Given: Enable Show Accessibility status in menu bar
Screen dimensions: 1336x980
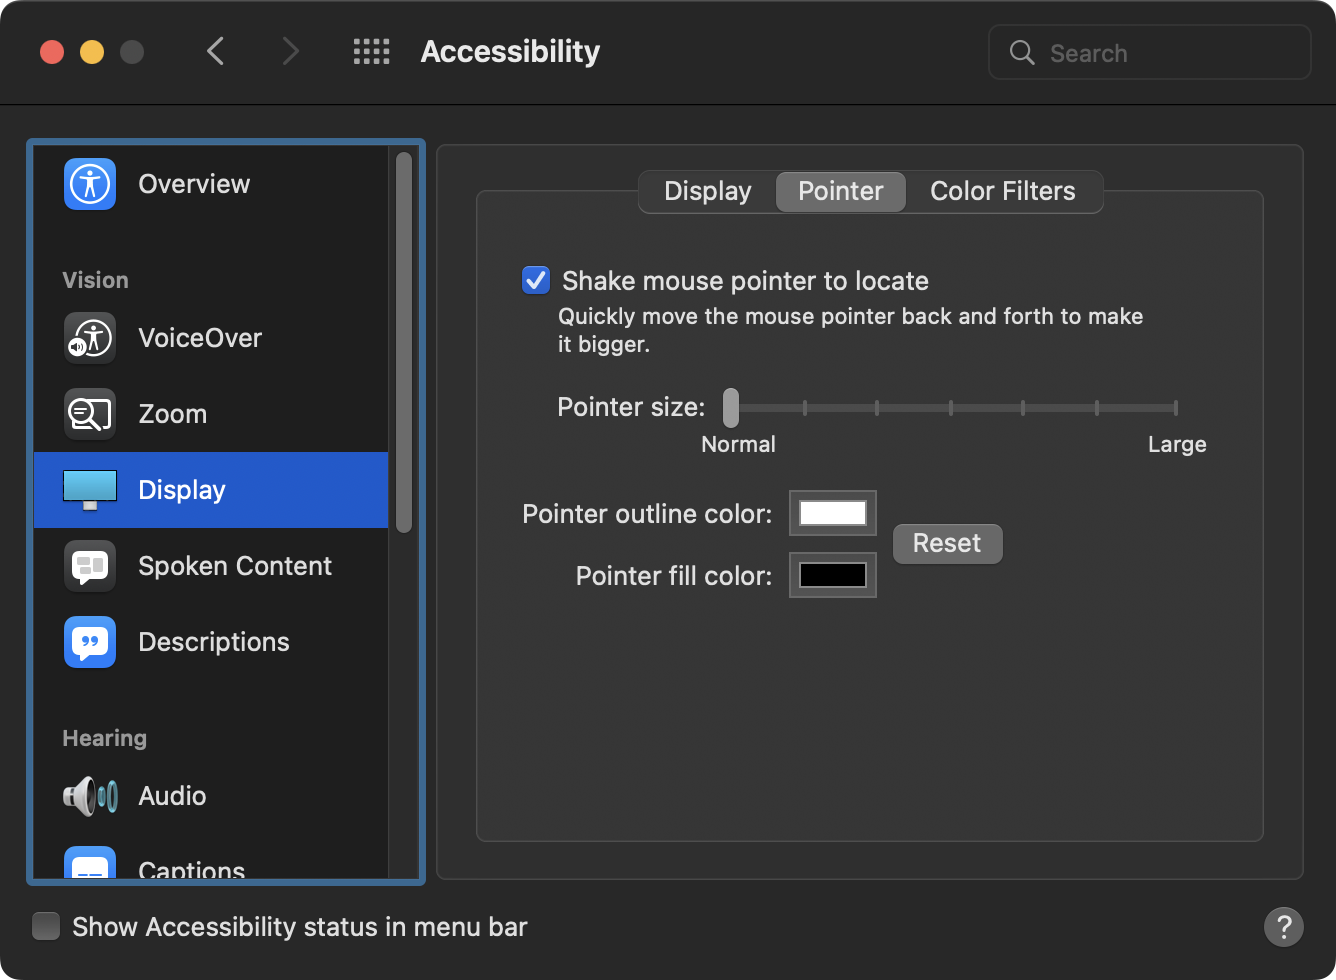Looking at the screenshot, I should click(x=46, y=926).
